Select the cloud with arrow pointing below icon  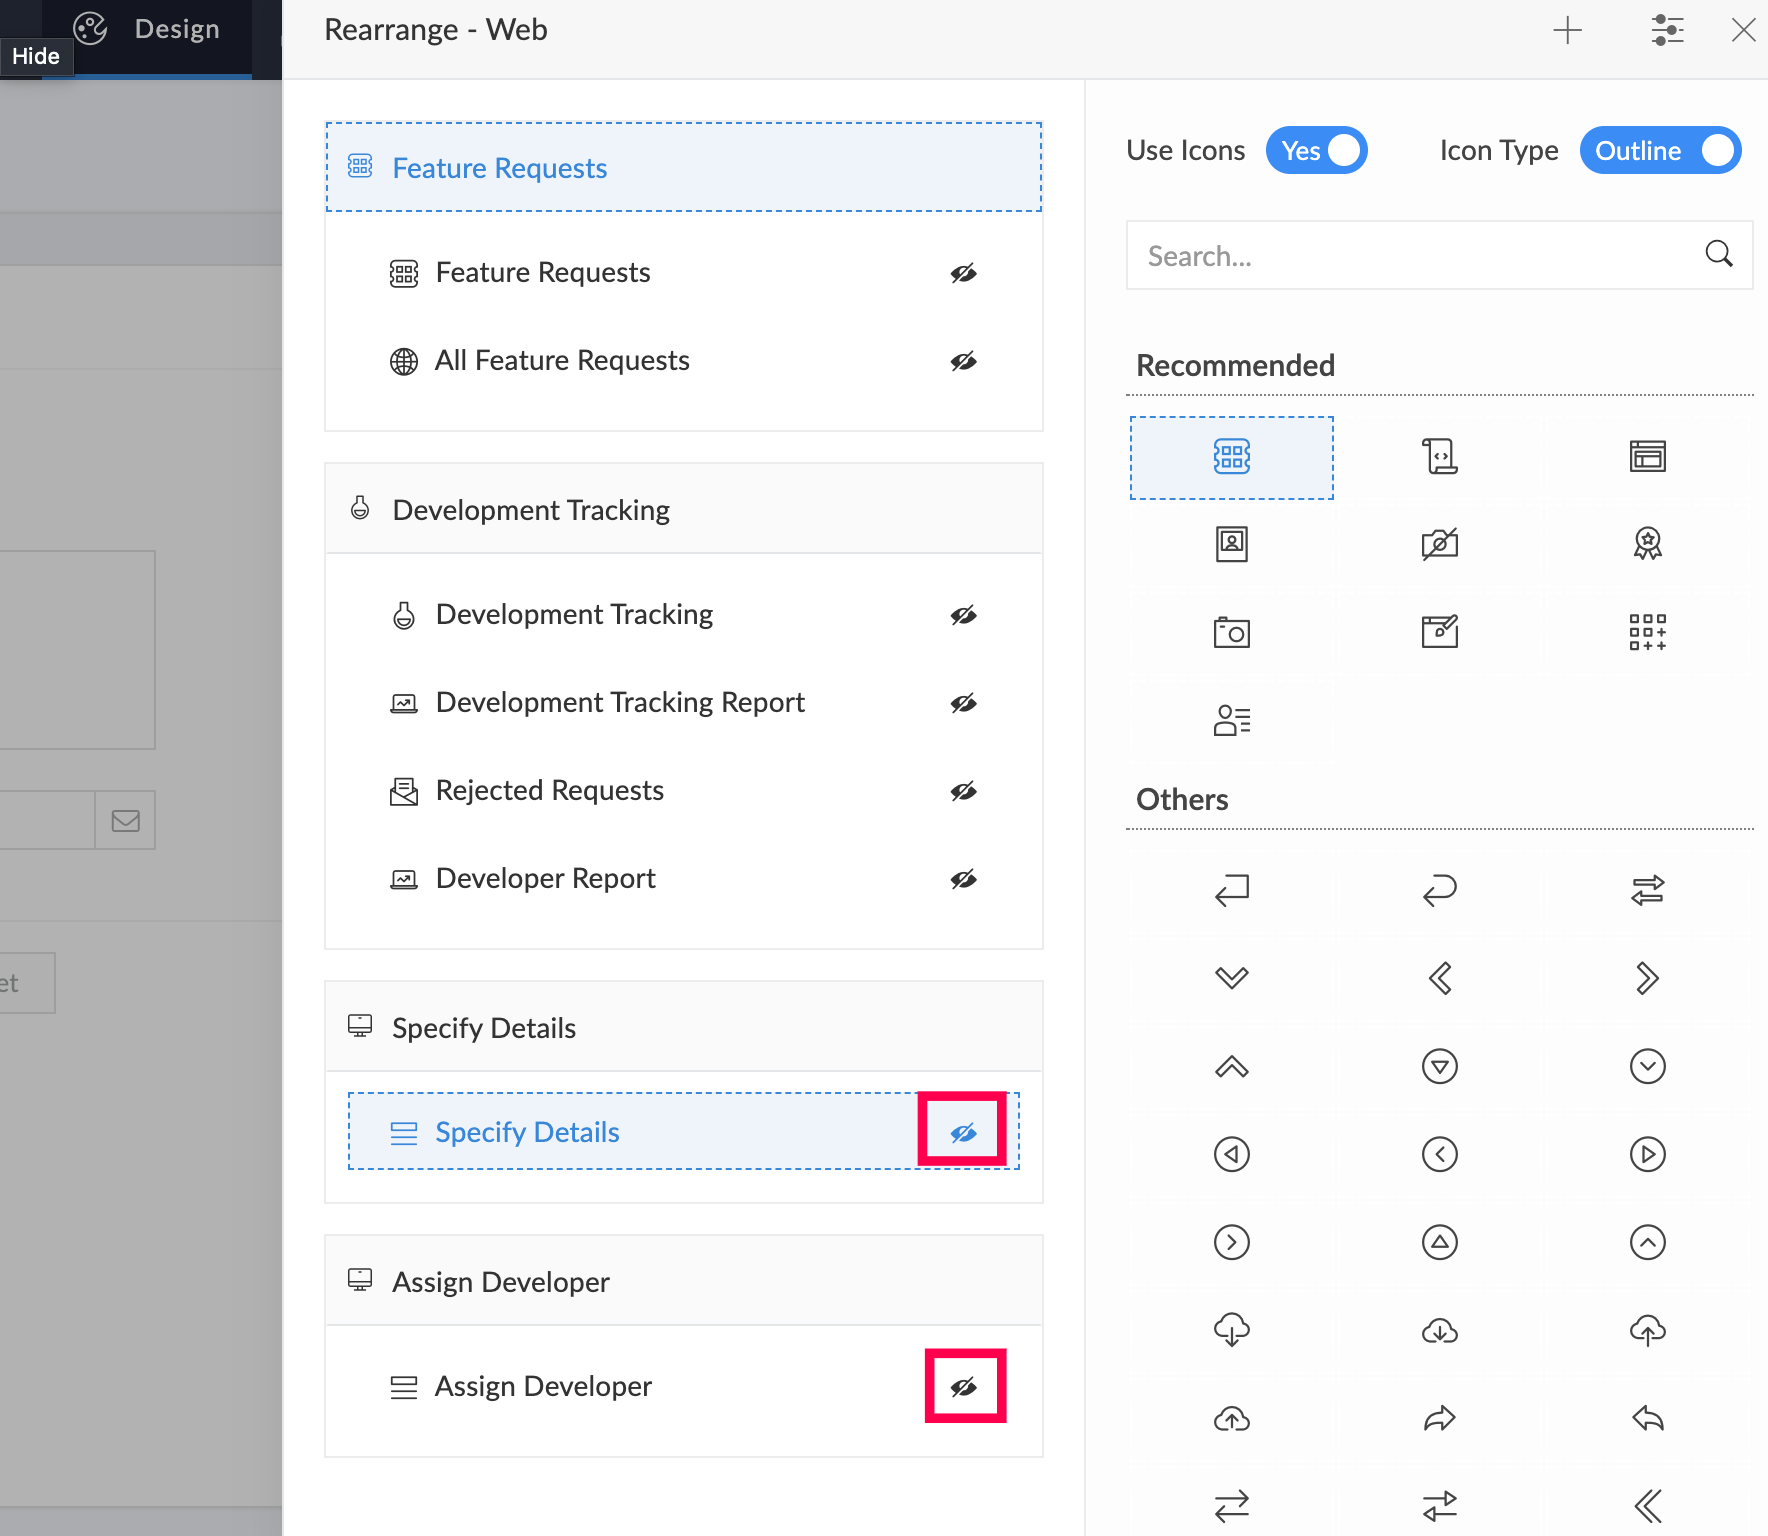(x=1232, y=1330)
